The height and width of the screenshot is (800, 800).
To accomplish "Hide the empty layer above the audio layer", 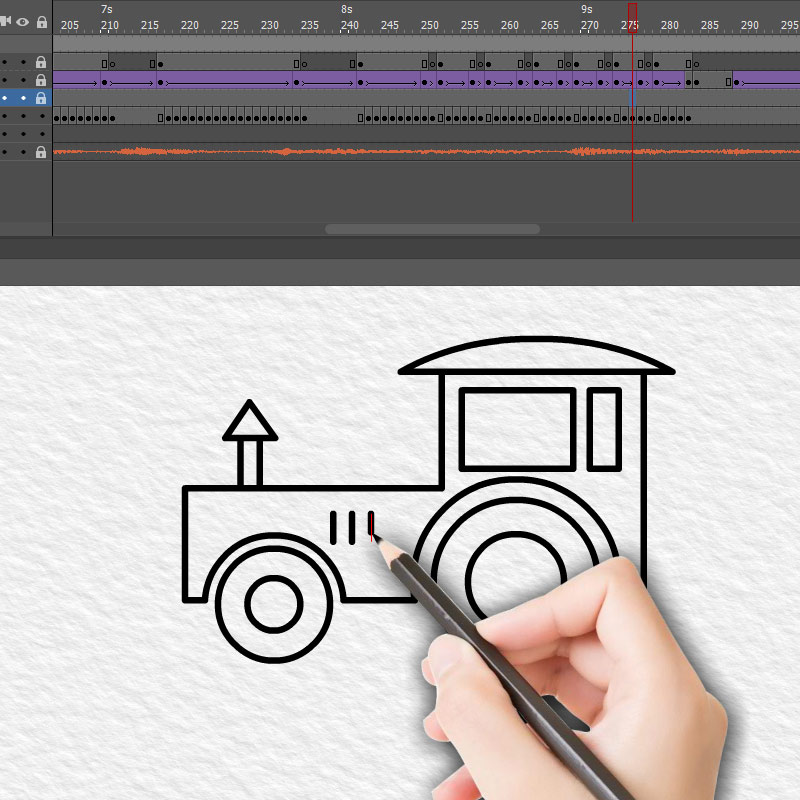I will 23,134.
